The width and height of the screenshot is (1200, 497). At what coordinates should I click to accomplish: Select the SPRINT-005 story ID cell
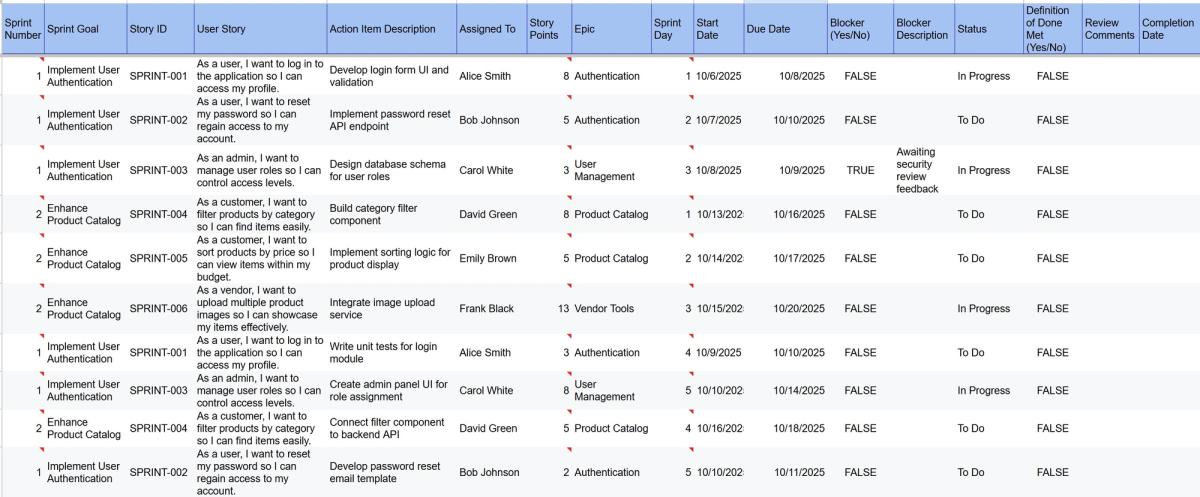click(159, 258)
